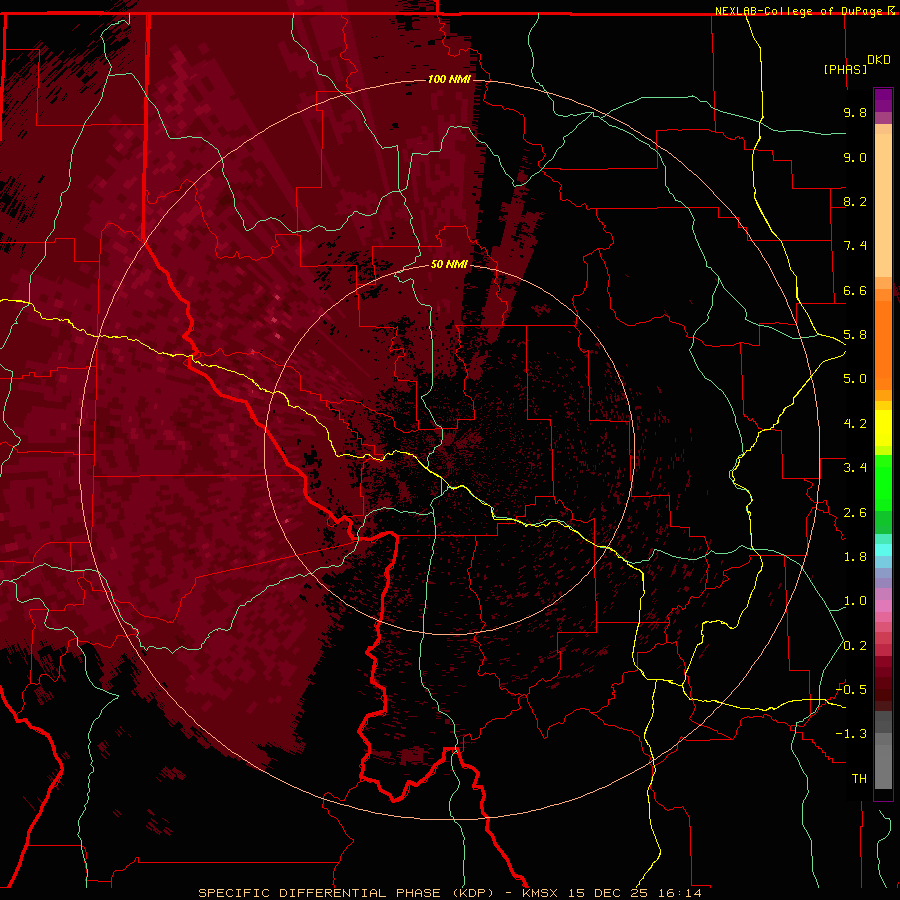
Task: Pick the dark purple segment atop color bar
Action: [x=883, y=100]
